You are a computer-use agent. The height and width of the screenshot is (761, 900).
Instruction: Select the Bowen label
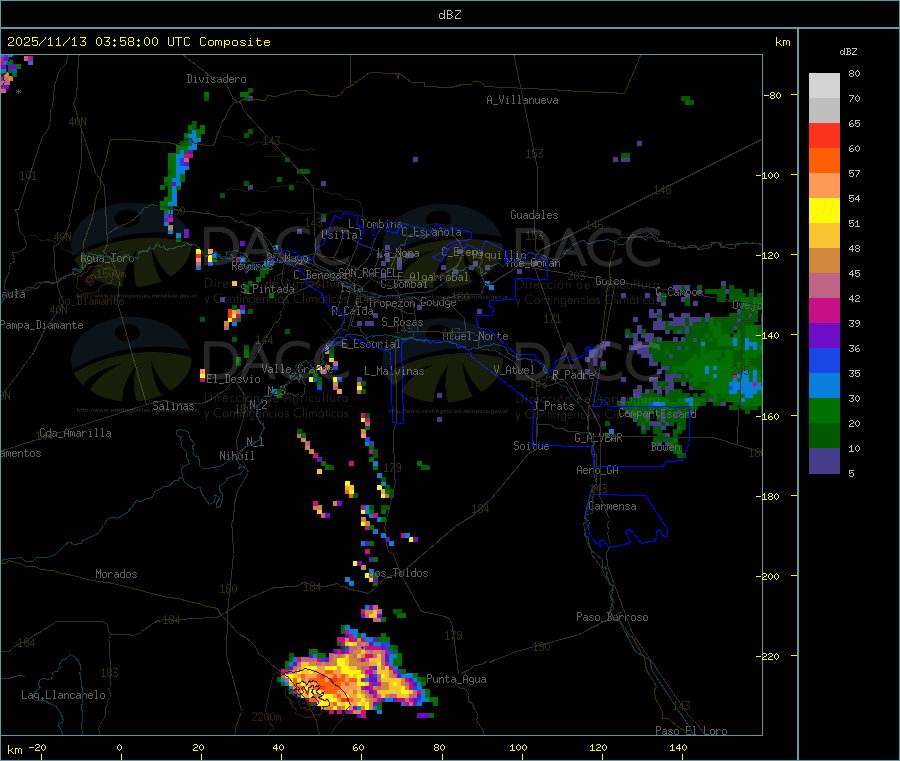click(666, 446)
